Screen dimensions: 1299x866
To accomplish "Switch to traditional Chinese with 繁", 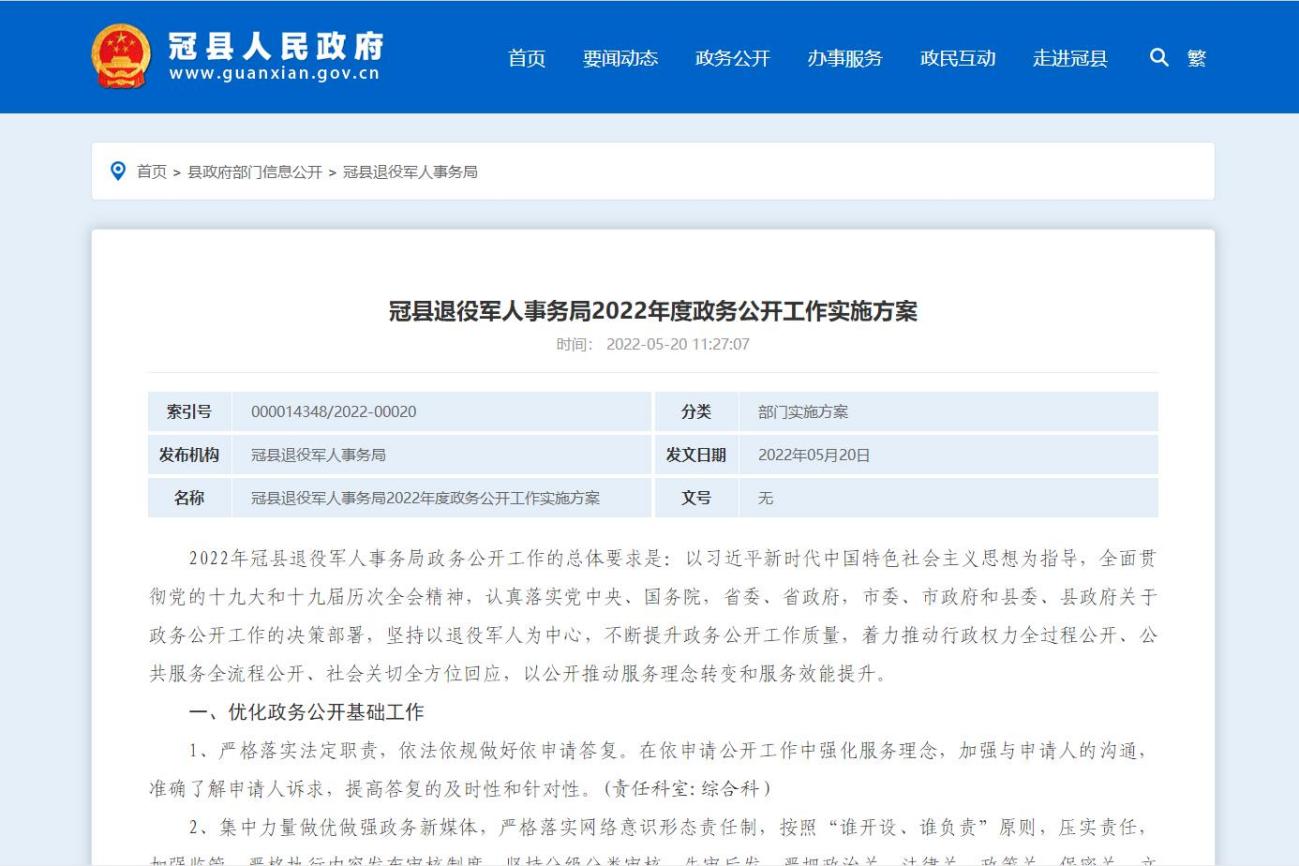I will pos(1197,58).
